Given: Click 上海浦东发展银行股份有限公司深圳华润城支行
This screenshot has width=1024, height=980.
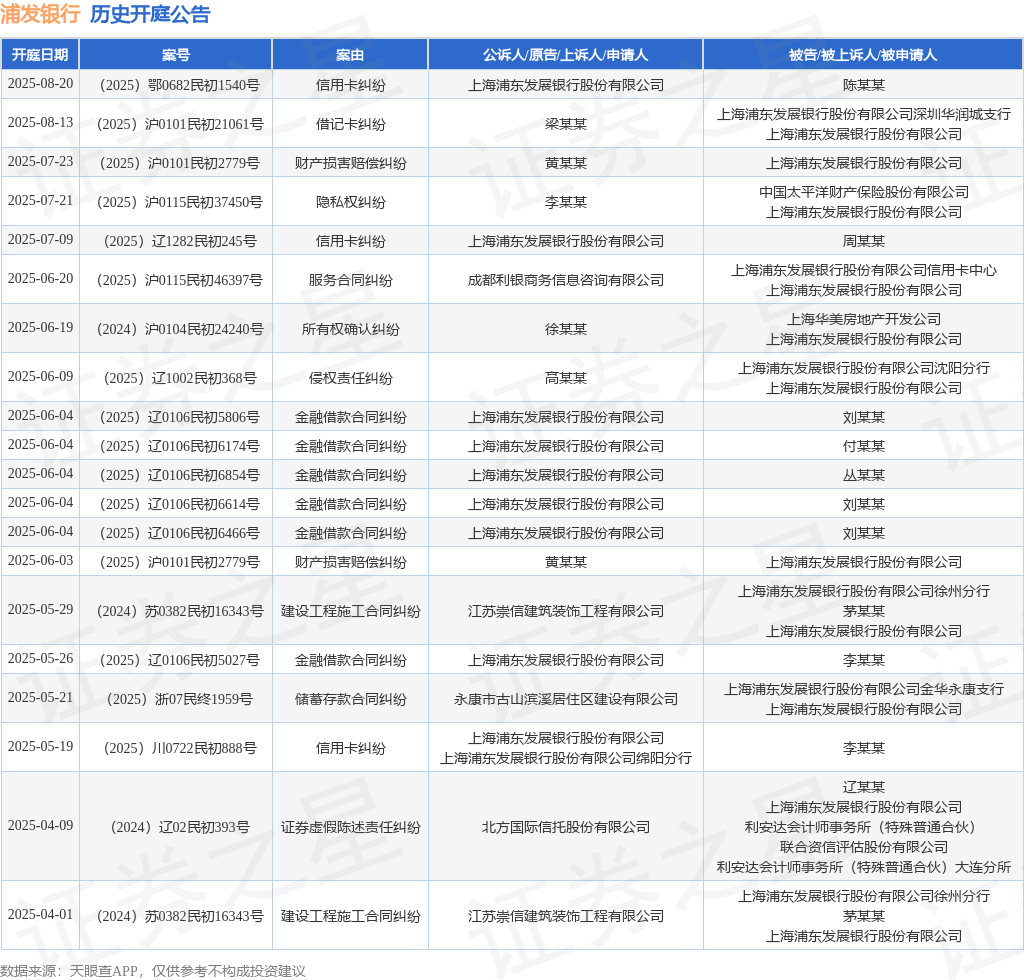Looking at the screenshot, I should point(863,114).
